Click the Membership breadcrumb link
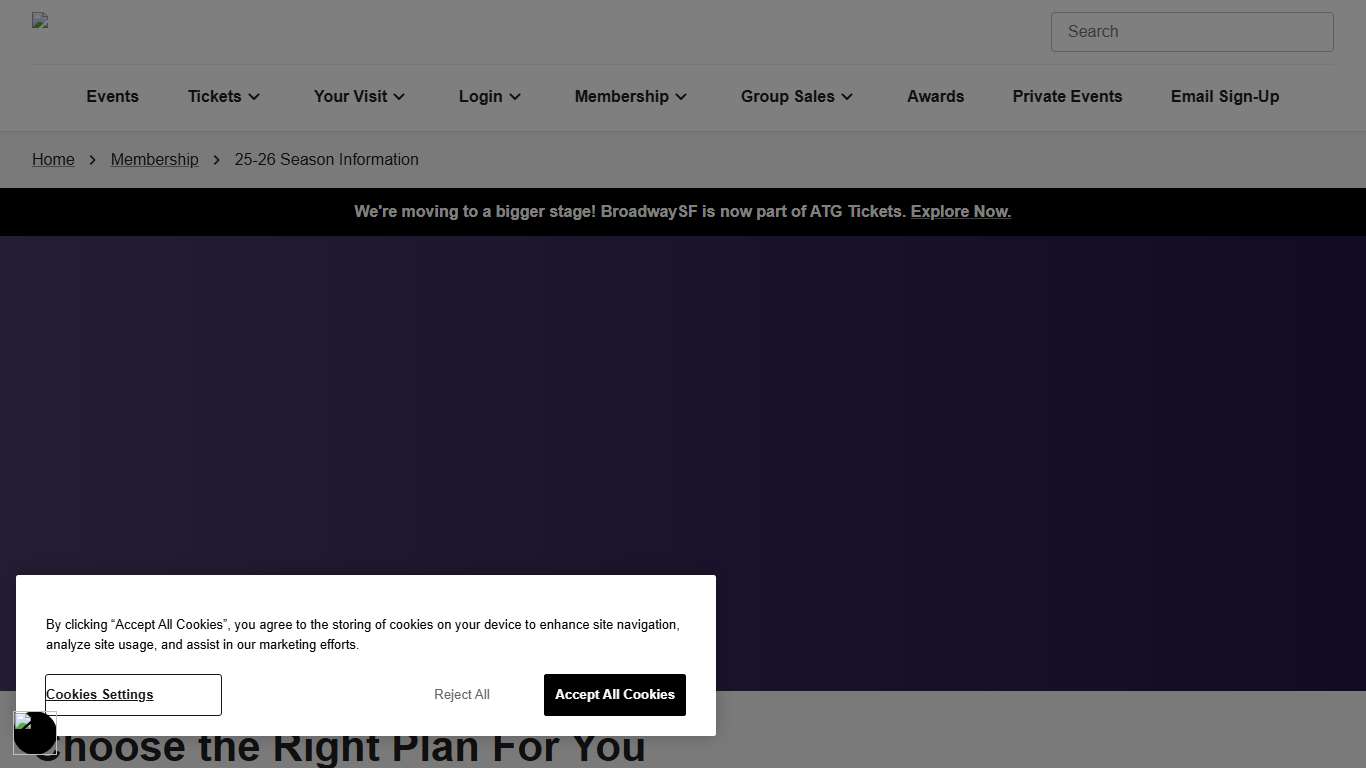Viewport: 1366px width, 768px height. pos(154,160)
